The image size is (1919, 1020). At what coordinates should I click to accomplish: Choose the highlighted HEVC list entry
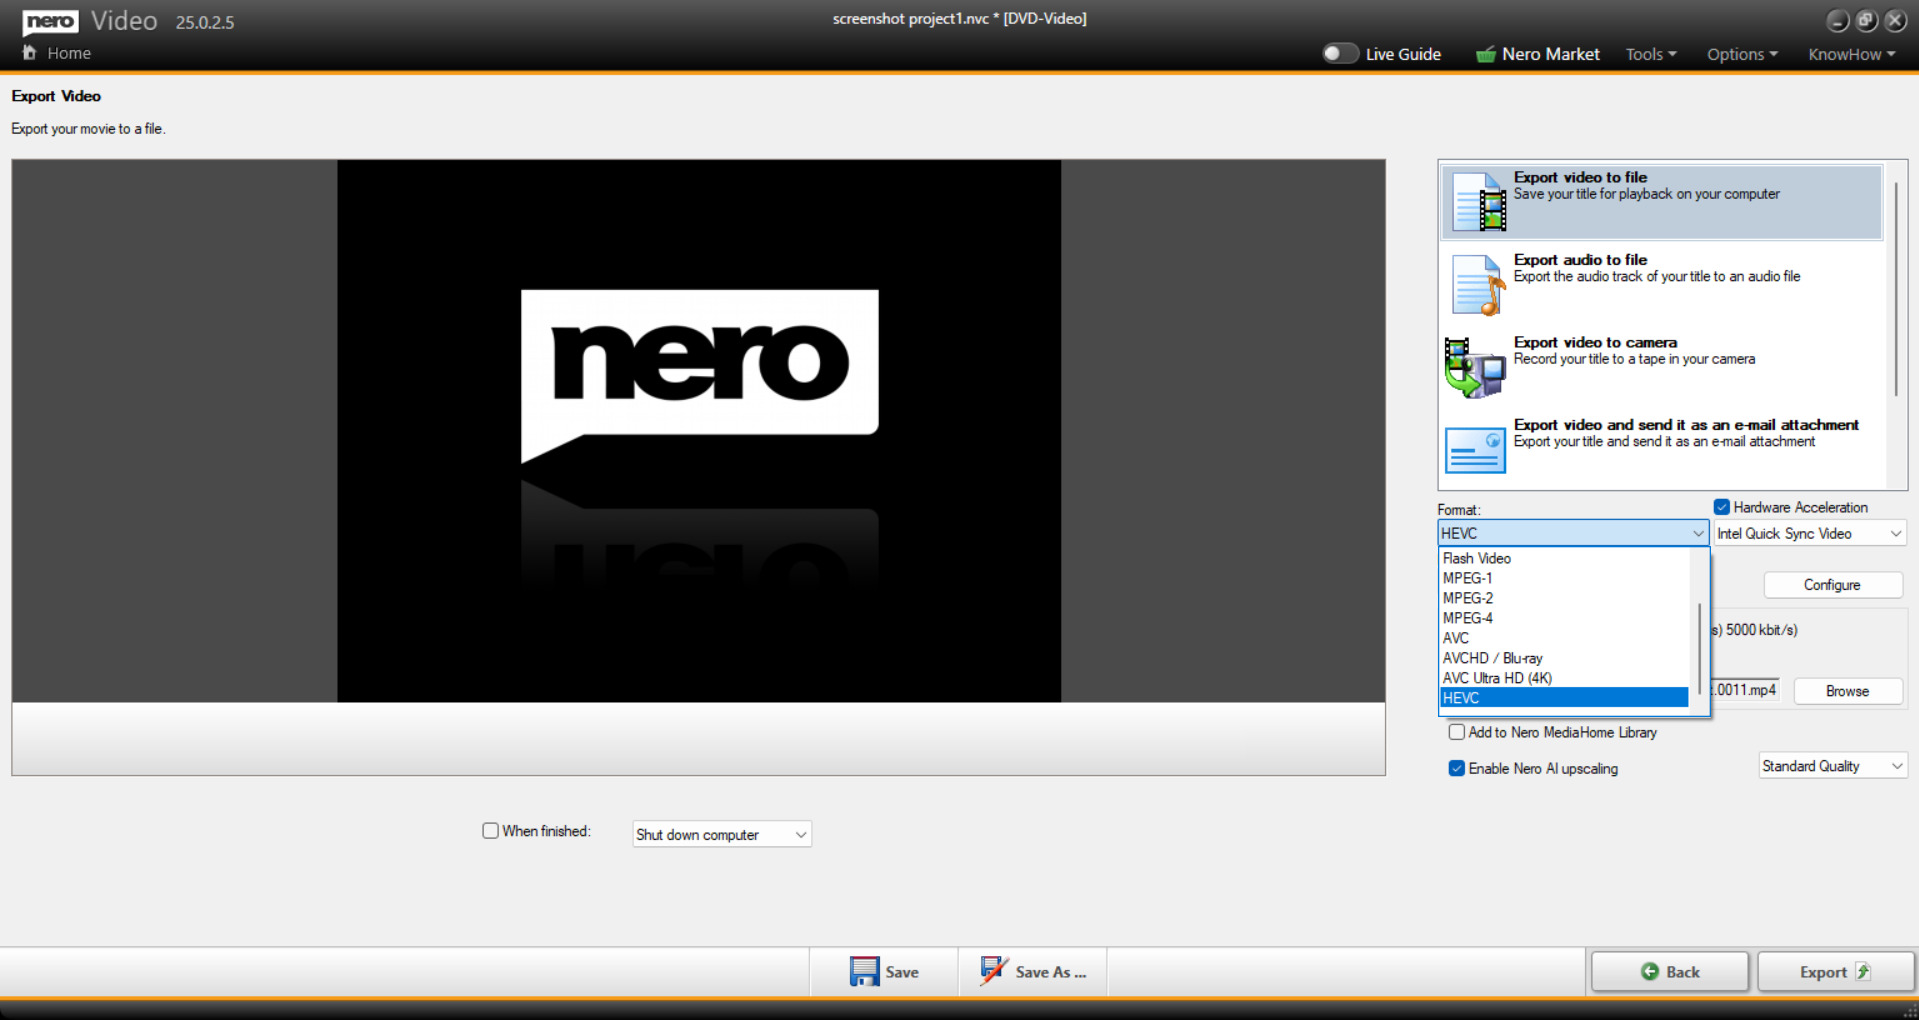(1564, 698)
